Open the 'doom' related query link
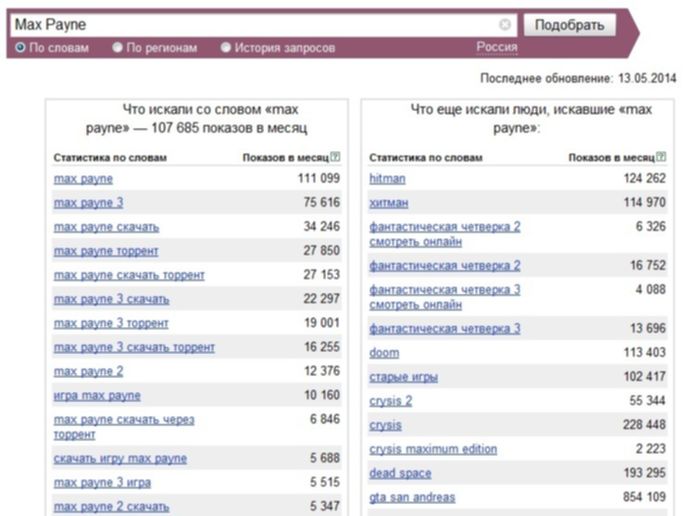 coord(384,353)
